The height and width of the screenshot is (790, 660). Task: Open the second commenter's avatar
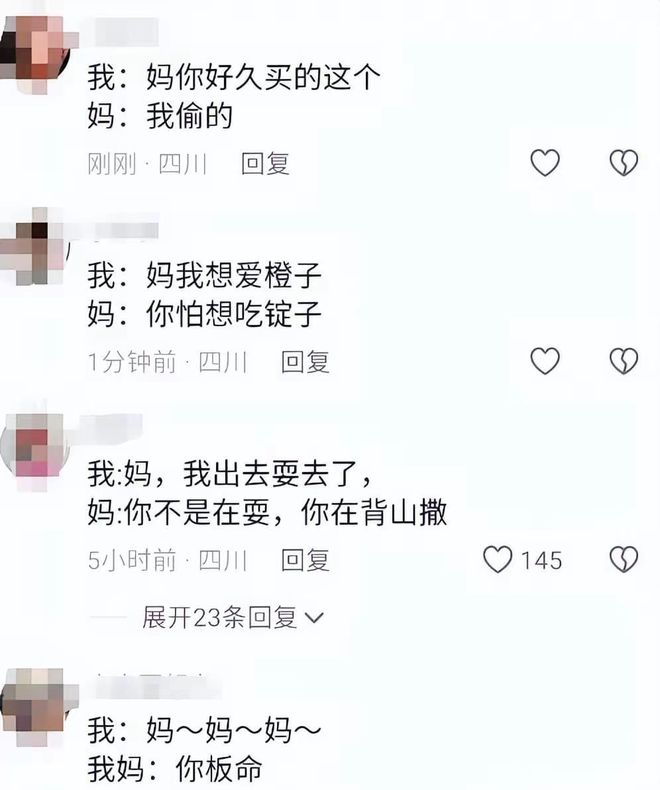(x=33, y=247)
